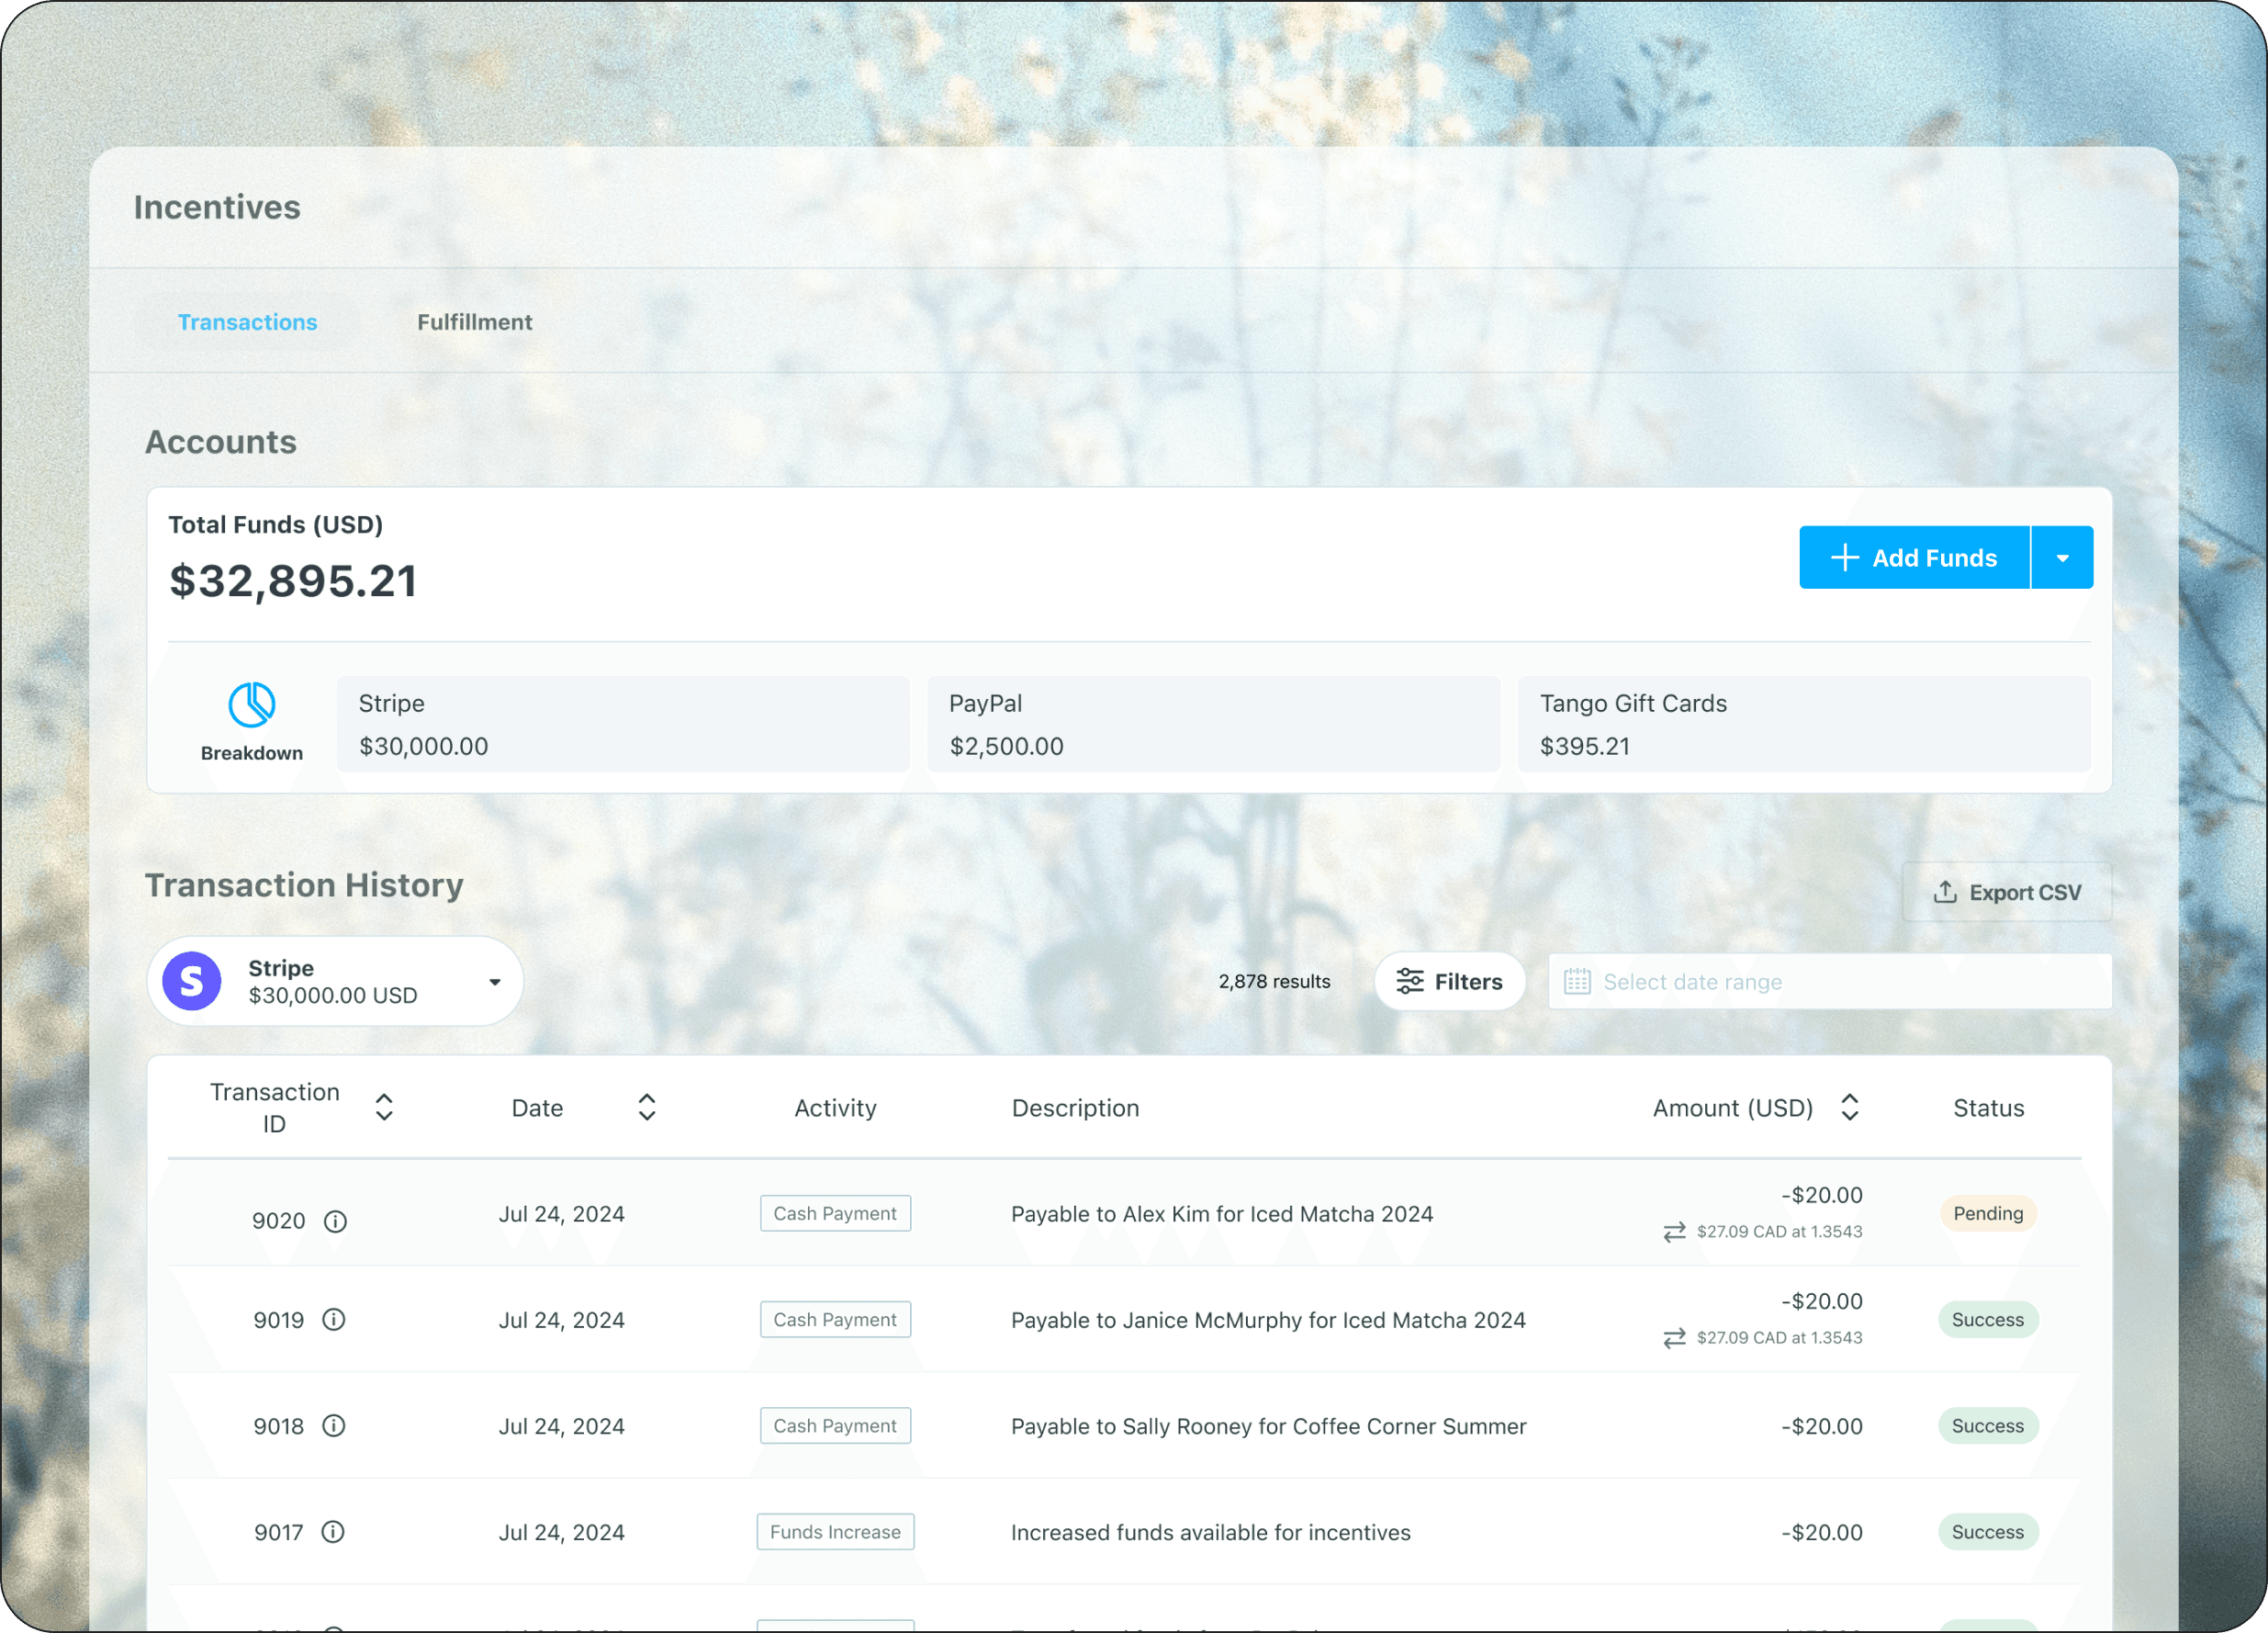The height and width of the screenshot is (1633, 2268).
Task: Click the Stripe logo avatar
Action: point(192,981)
